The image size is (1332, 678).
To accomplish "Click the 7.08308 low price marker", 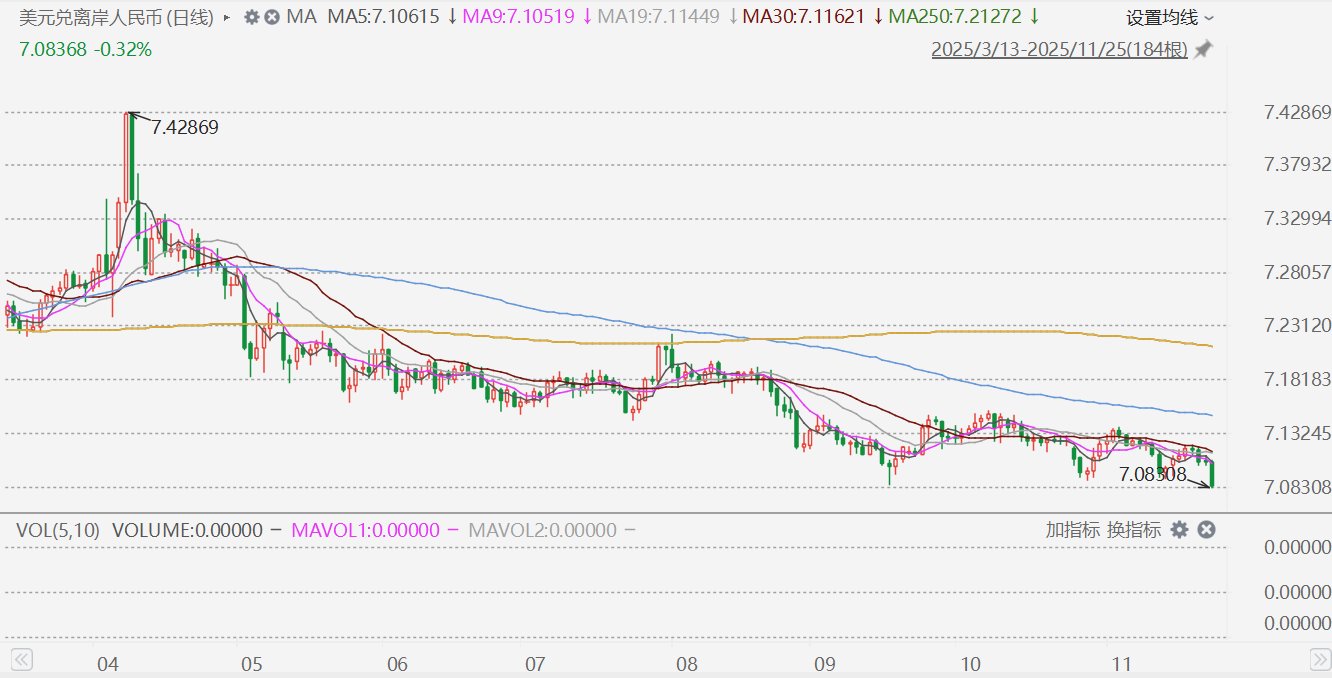I will point(1151,474).
